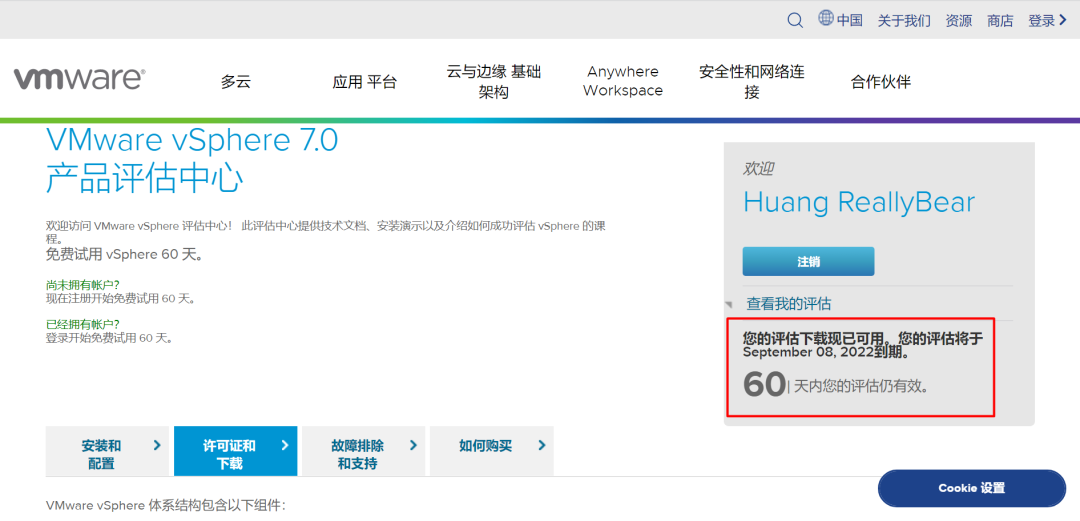Click the 天内您的评估仍有效 text

point(861,386)
